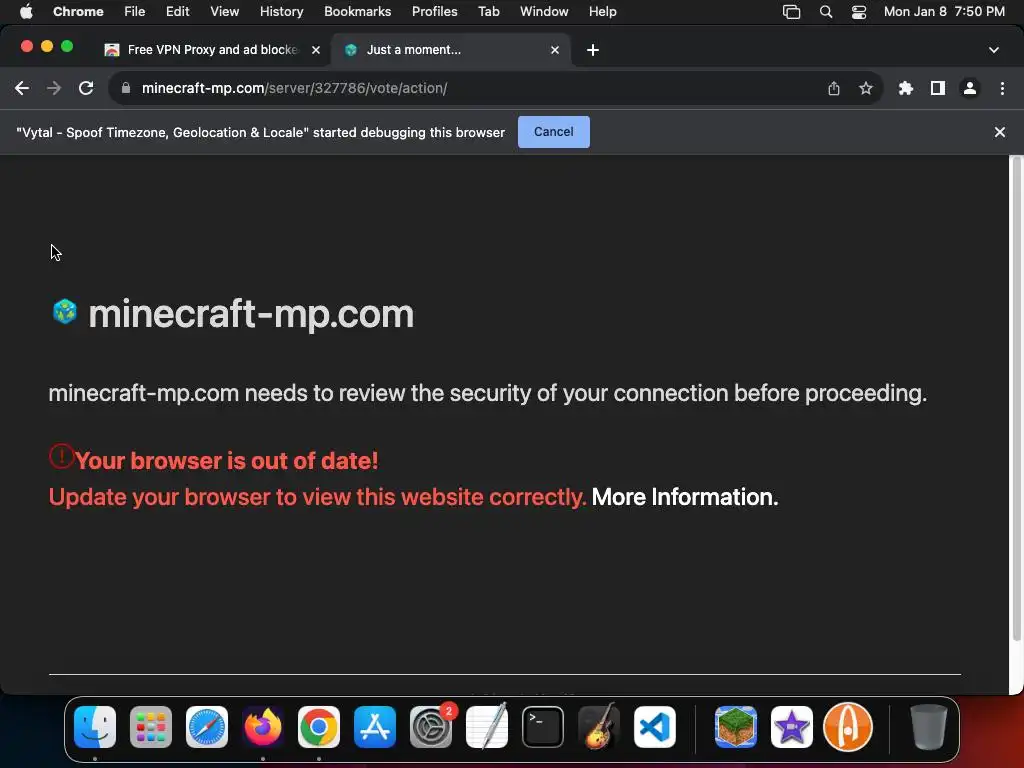The image size is (1024, 768).
Task: Click the minecraft-mp.com heading text
Action: 251,314
